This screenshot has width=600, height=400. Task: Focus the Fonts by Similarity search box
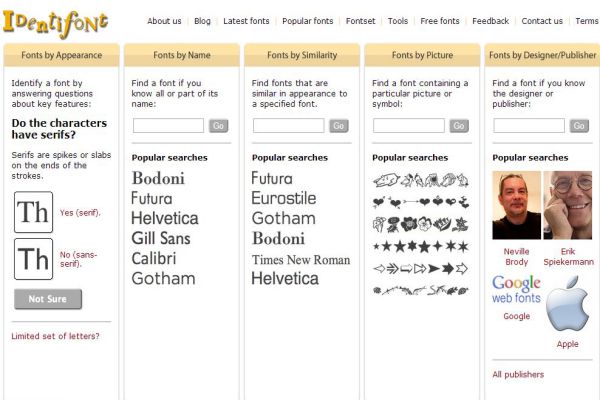point(289,126)
